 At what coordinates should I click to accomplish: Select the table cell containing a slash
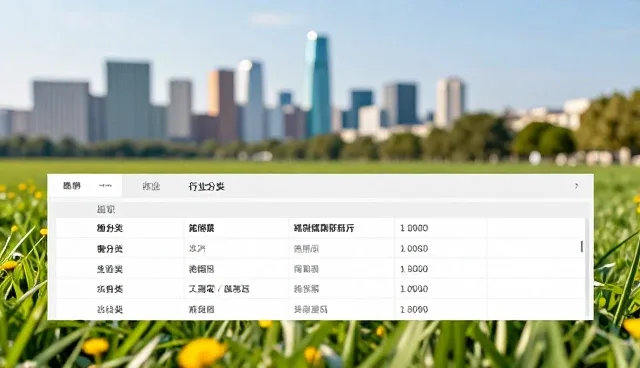pyautogui.click(x=236, y=289)
